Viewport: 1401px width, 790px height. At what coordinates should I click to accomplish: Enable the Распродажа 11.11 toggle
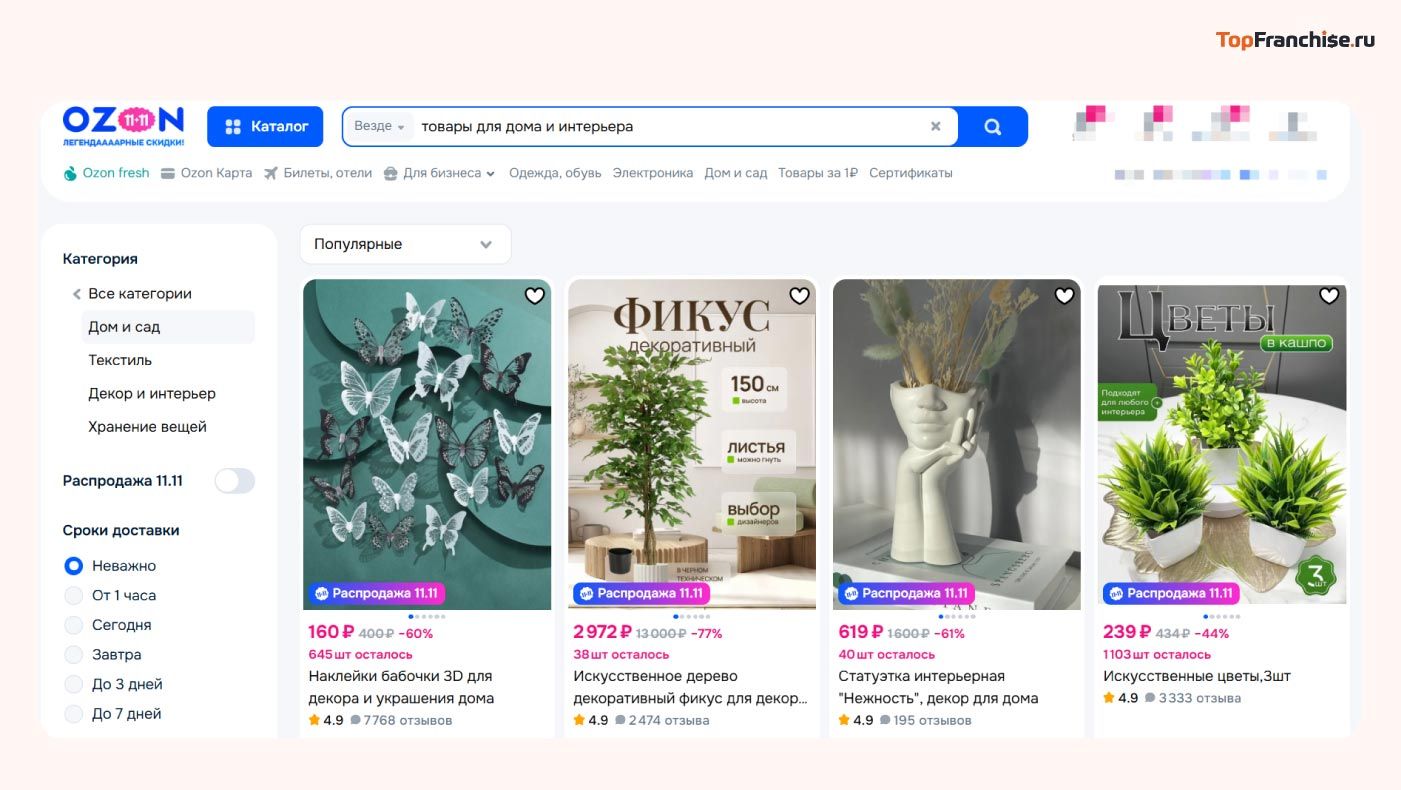[x=234, y=481]
